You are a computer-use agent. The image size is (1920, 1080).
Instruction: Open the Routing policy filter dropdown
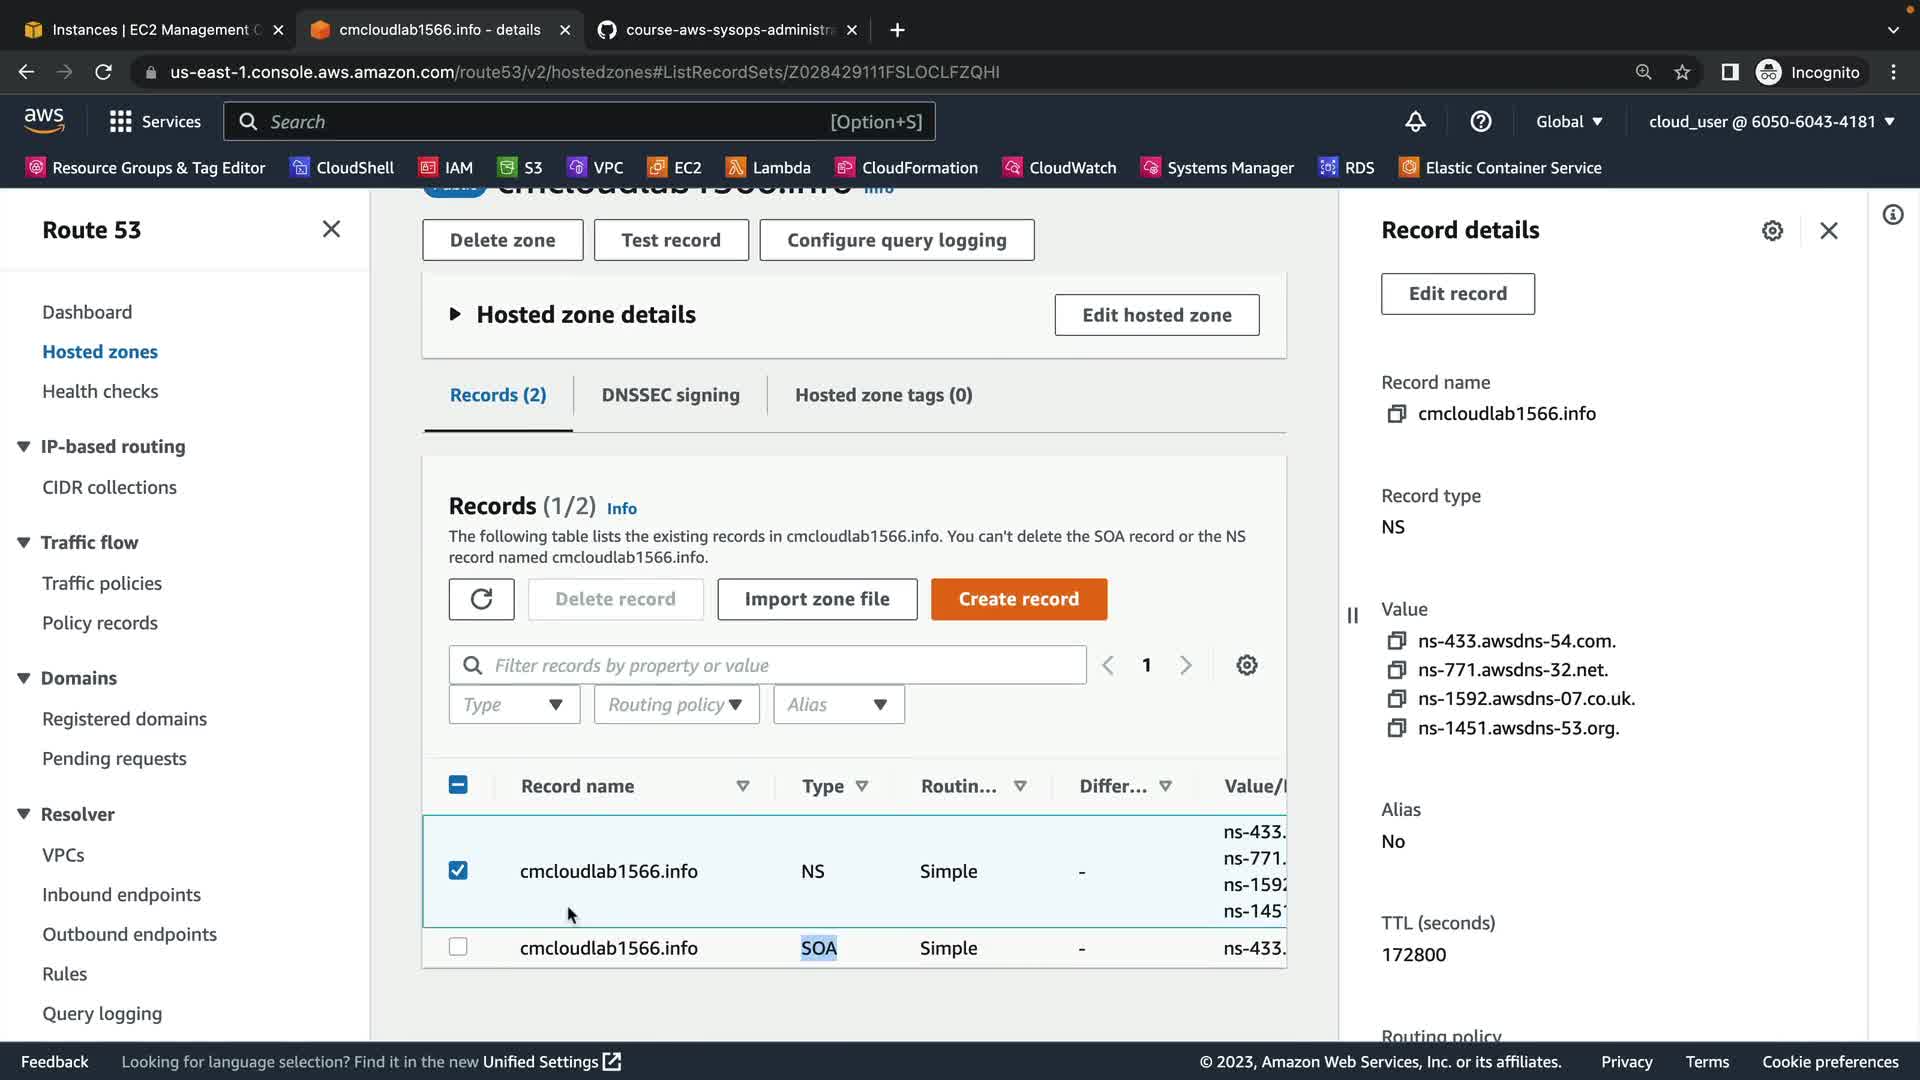tap(676, 705)
